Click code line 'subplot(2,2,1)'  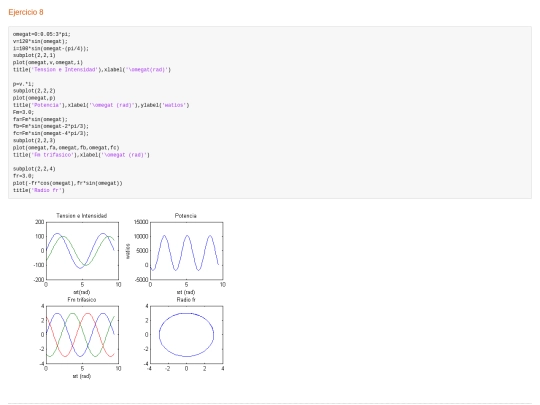(x=34, y=55)
